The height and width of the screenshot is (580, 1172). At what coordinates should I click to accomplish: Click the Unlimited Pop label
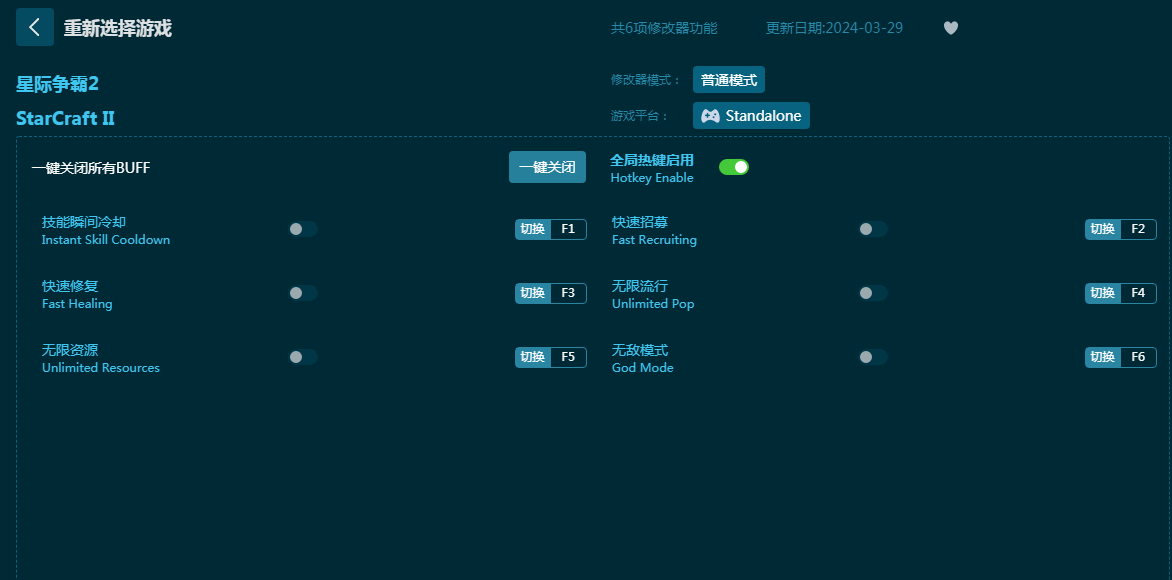[653, 304]
